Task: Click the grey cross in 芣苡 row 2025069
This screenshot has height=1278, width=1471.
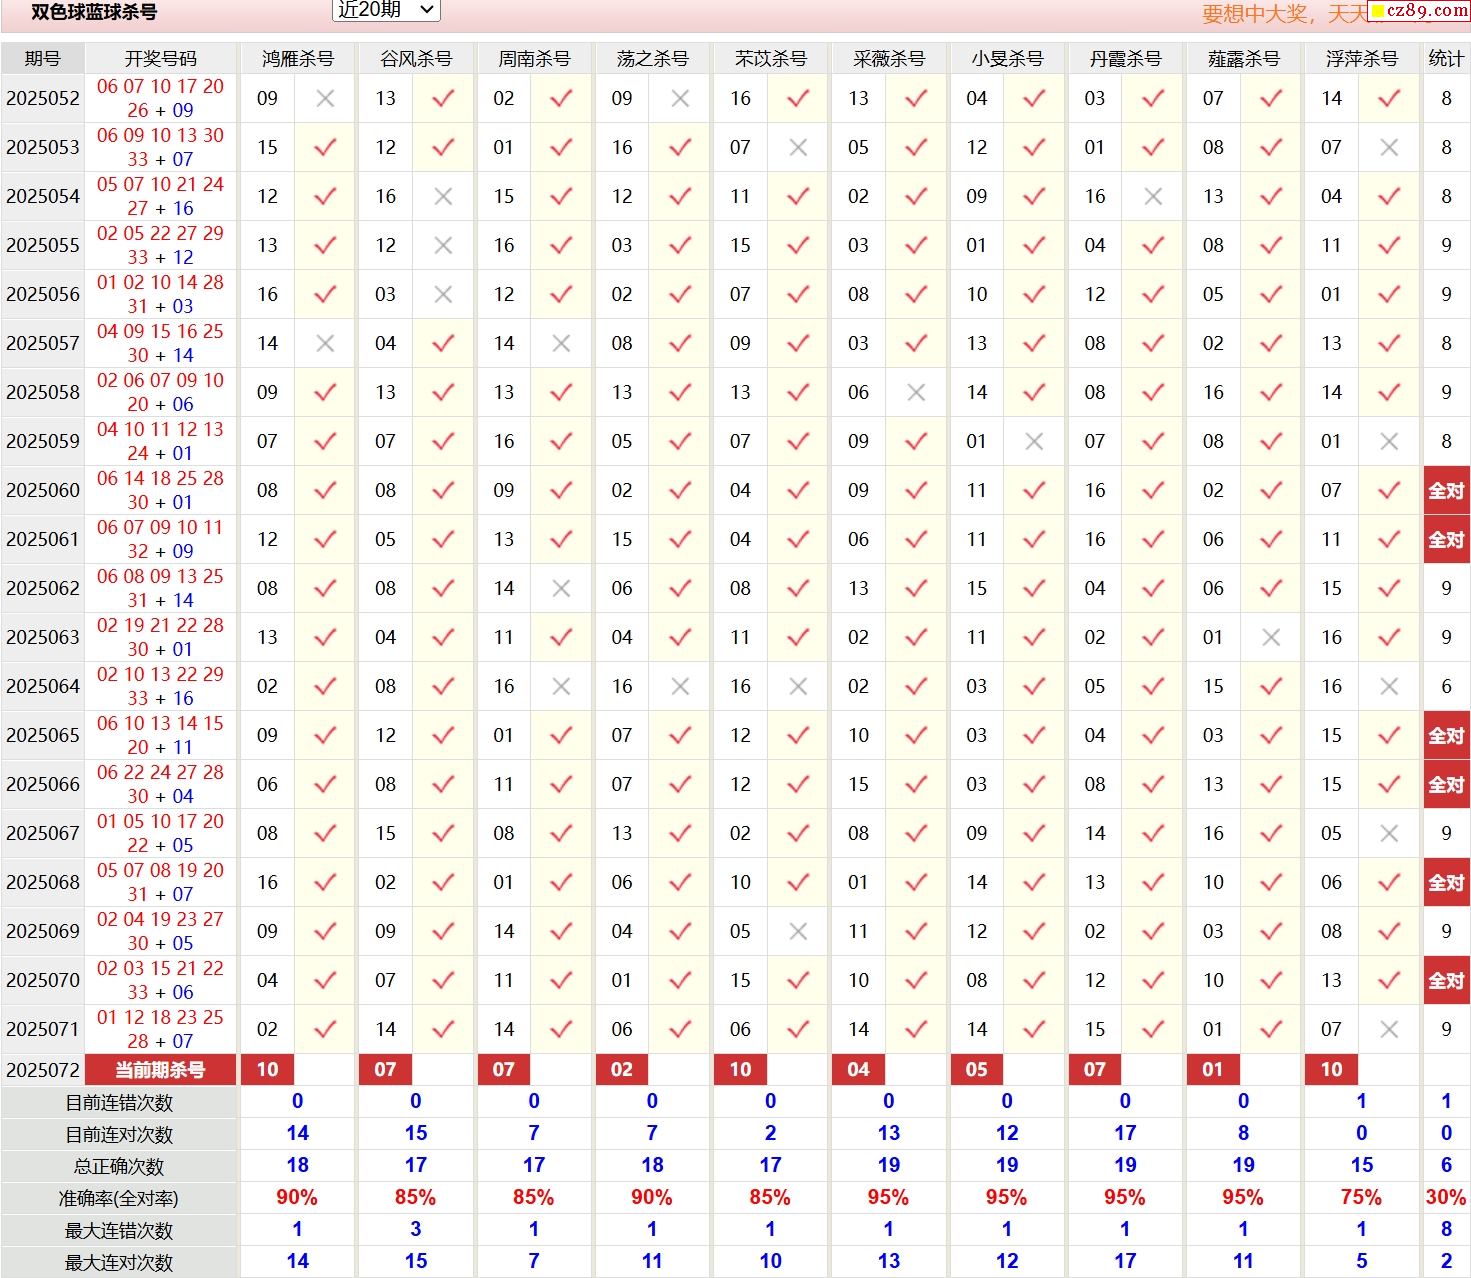Action: tap(798, 931)
